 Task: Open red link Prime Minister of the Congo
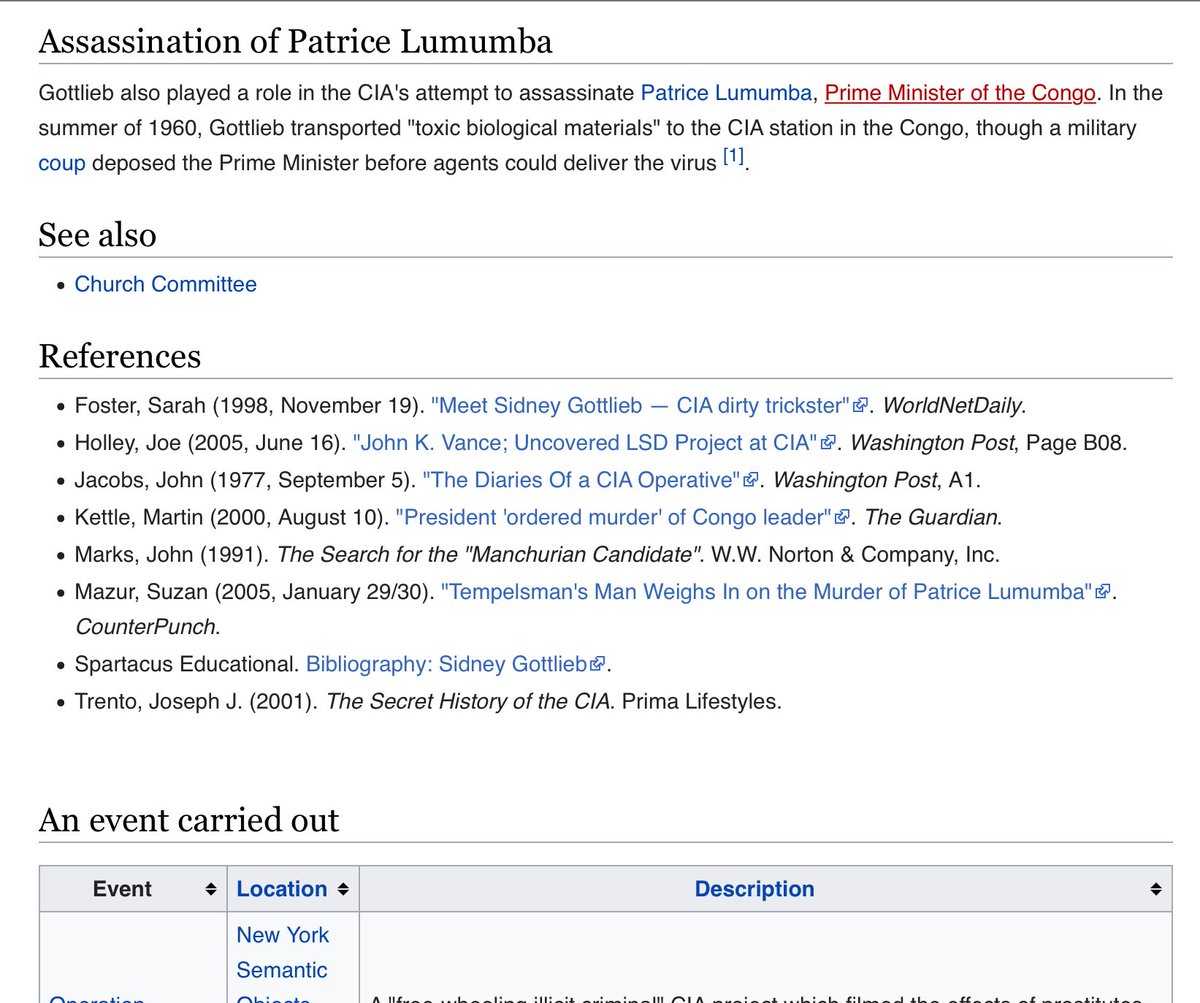pyautogui.click(x=961, y=93)
